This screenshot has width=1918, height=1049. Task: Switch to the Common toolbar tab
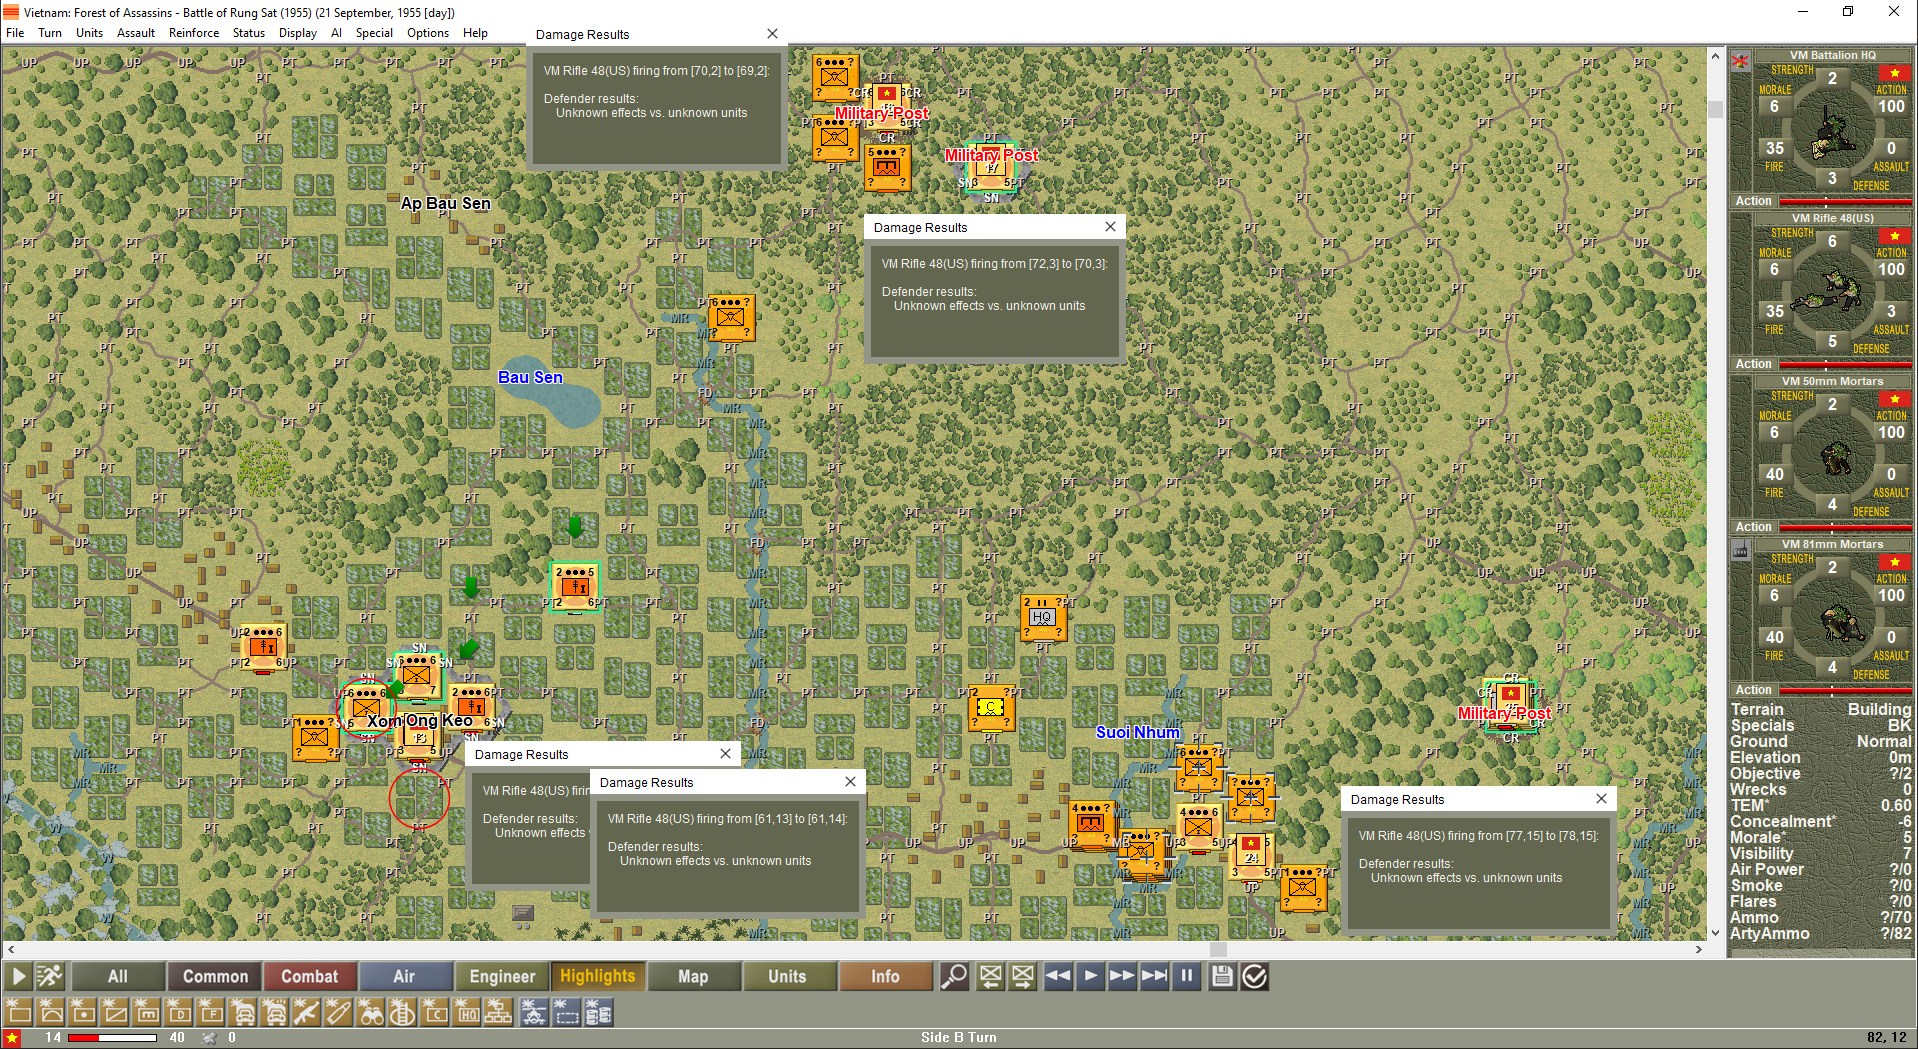(x=215, y=976)
